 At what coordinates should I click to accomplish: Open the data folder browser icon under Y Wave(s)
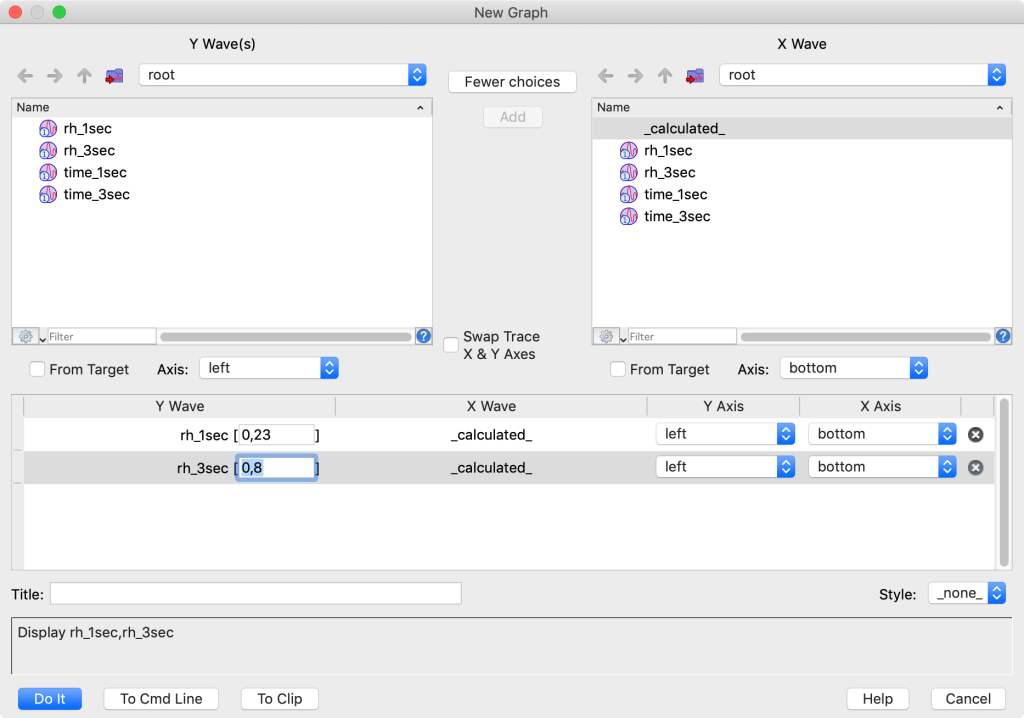click(x=114, y=74)
